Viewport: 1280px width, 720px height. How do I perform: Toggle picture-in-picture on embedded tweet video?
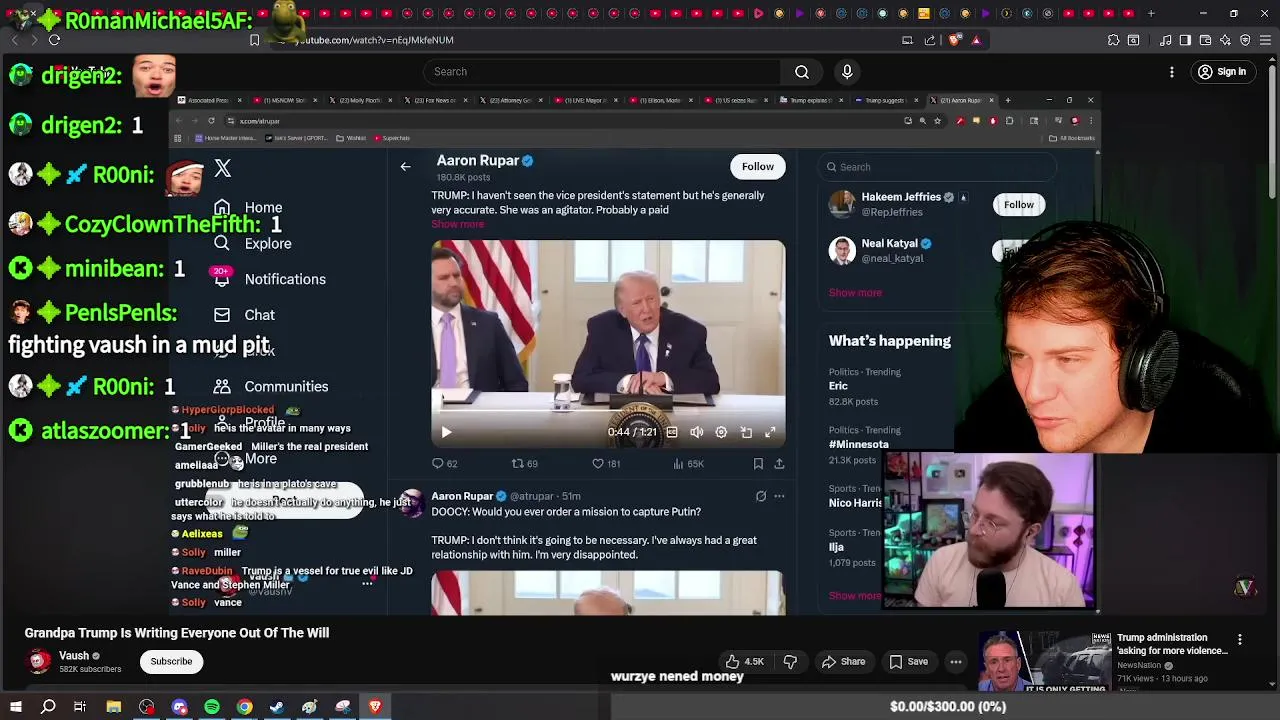(746, 432)
